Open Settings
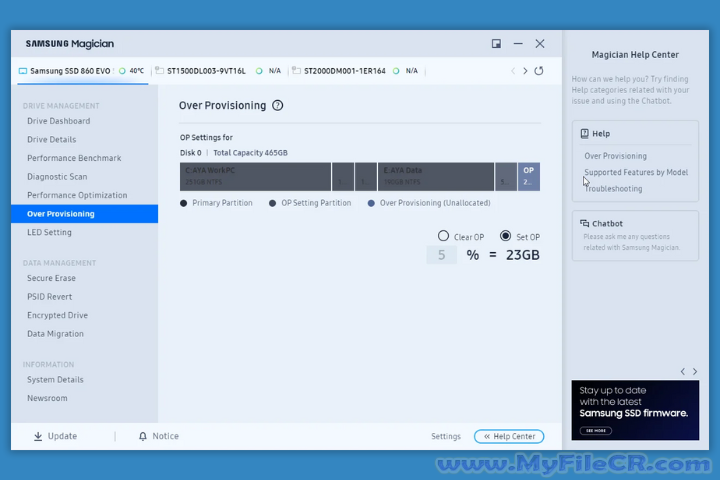The image size is (720, 480). (446, 436)
